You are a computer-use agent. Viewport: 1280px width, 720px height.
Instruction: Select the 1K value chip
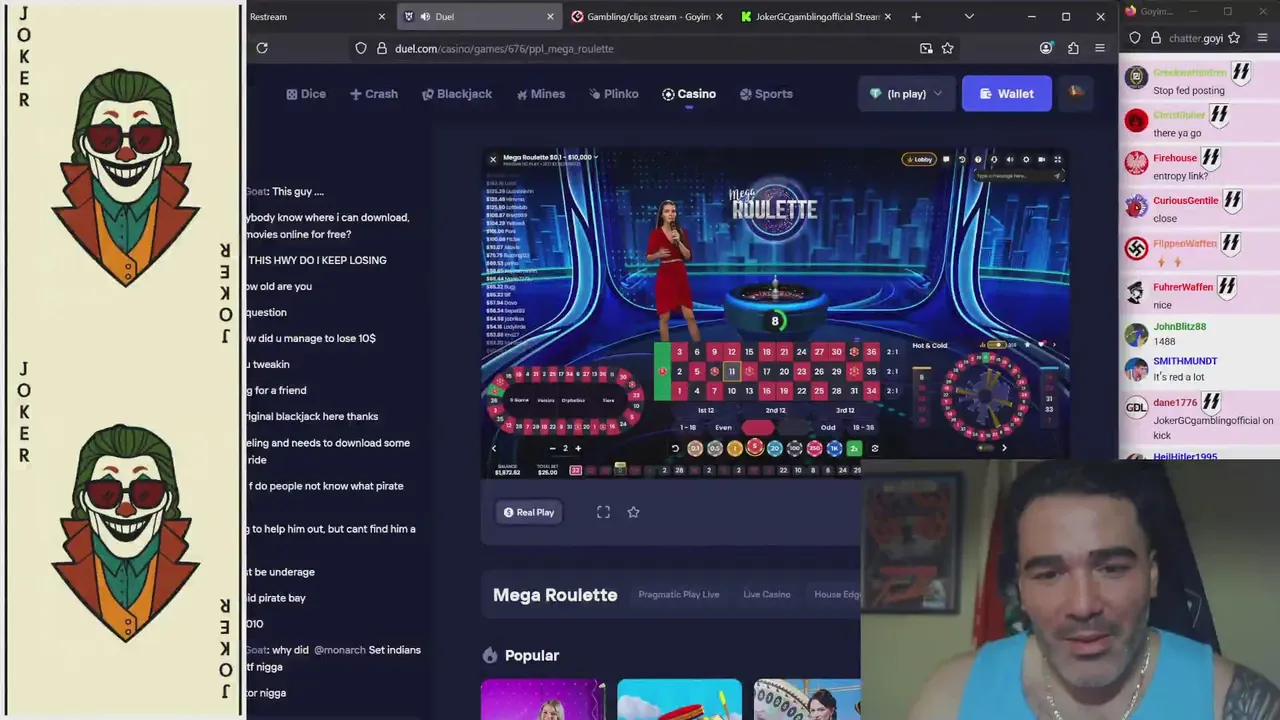pos(834,448)
